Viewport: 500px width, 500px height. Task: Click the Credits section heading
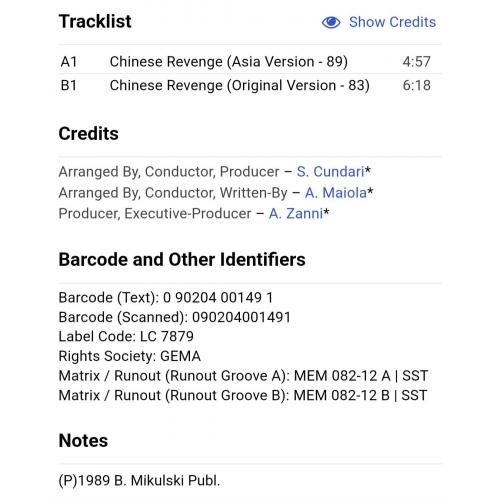tap(88, 134)
